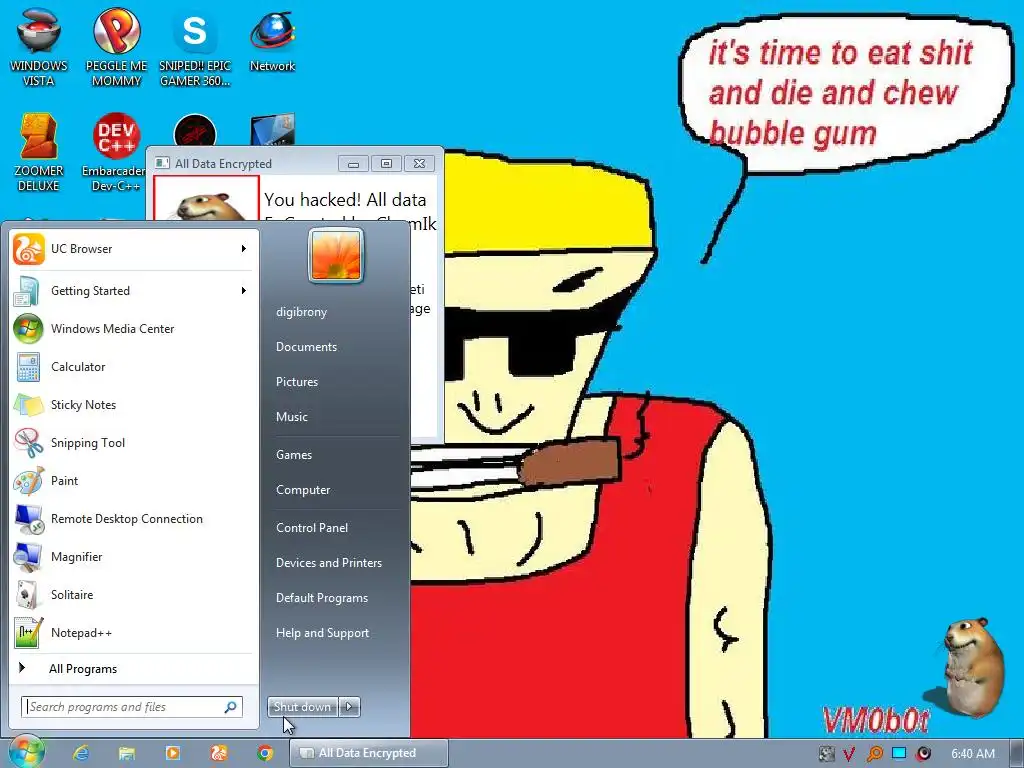Open Games from Start menu

[x=294, y=455]
